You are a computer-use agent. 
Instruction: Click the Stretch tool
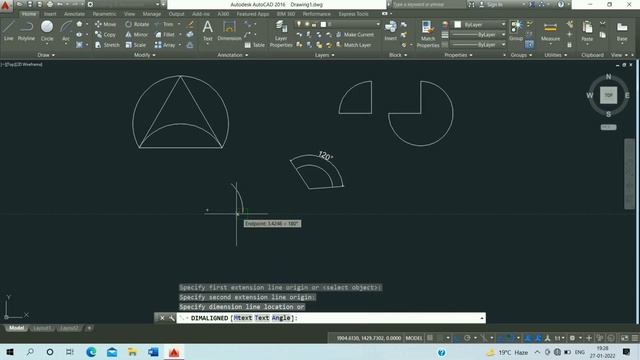(107, 45)
